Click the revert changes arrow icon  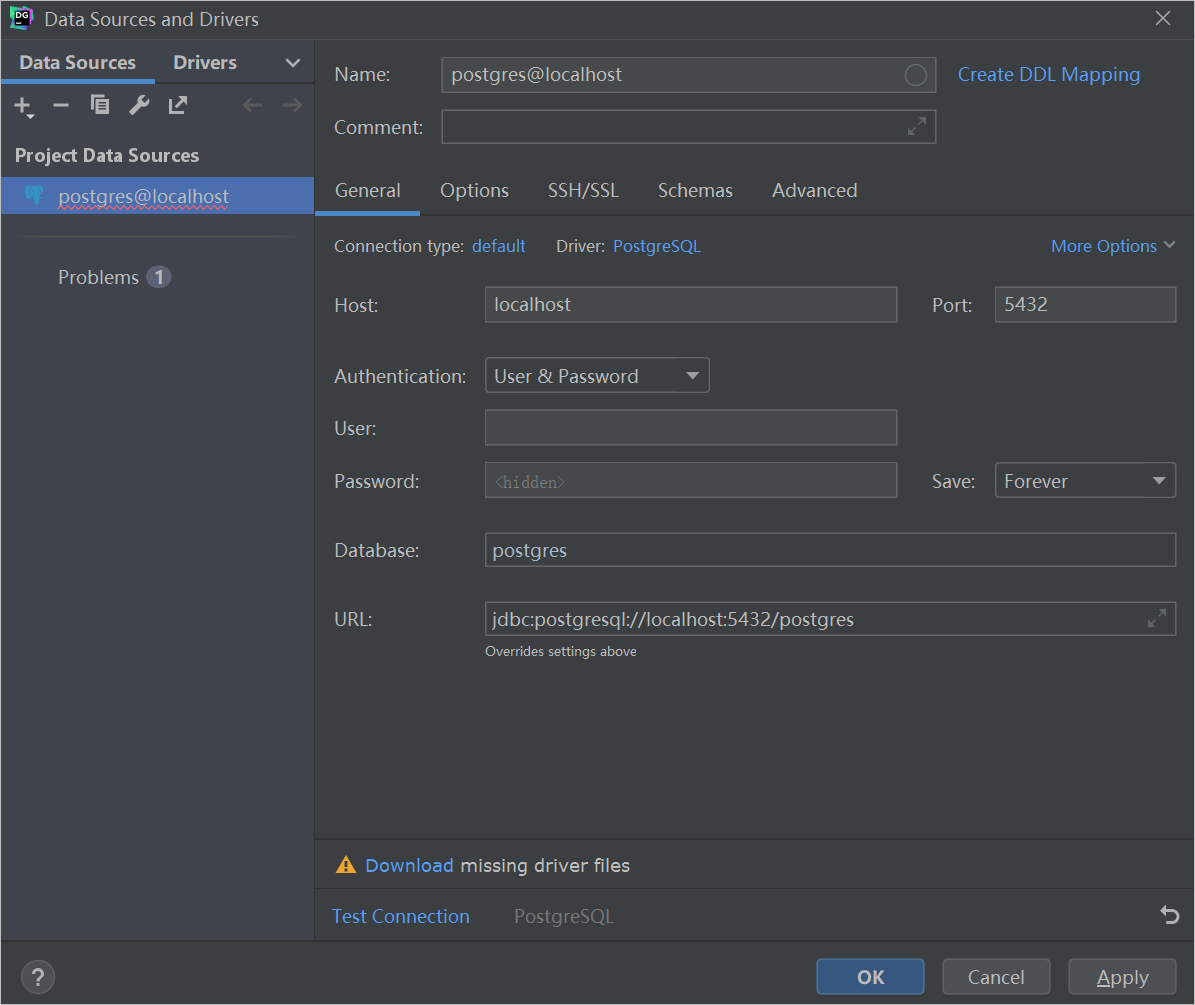click(x=1169, y=915)
